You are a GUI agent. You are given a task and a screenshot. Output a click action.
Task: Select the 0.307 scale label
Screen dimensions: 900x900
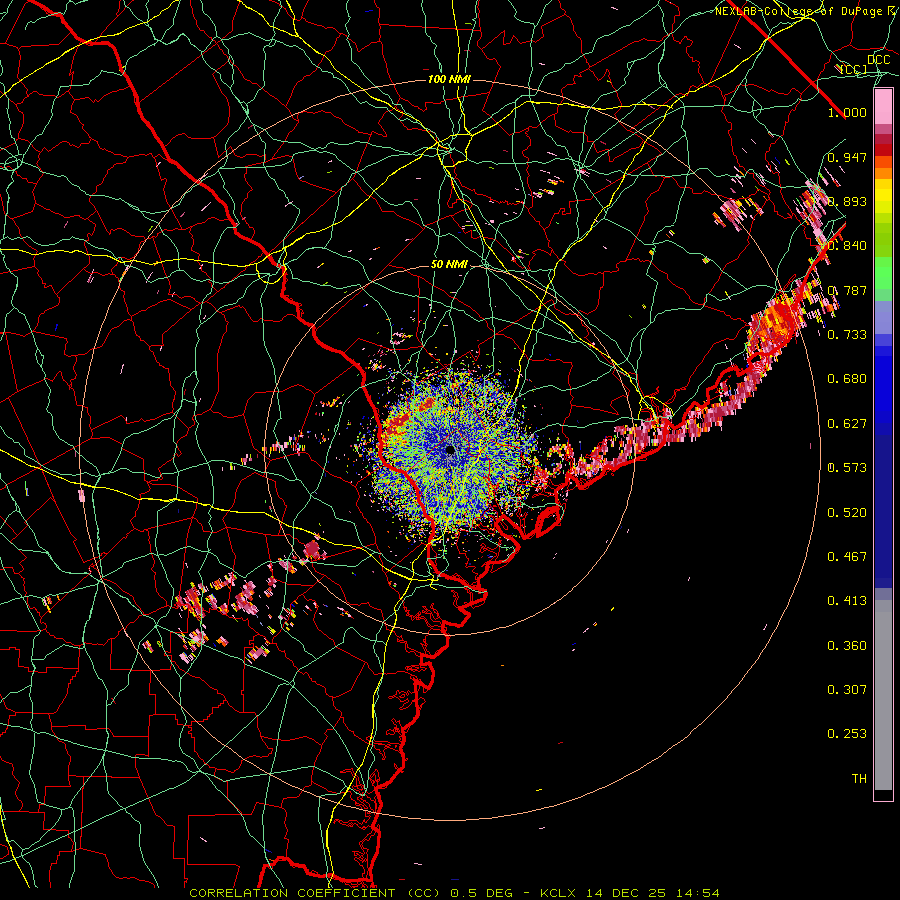[x=847, y=690]
